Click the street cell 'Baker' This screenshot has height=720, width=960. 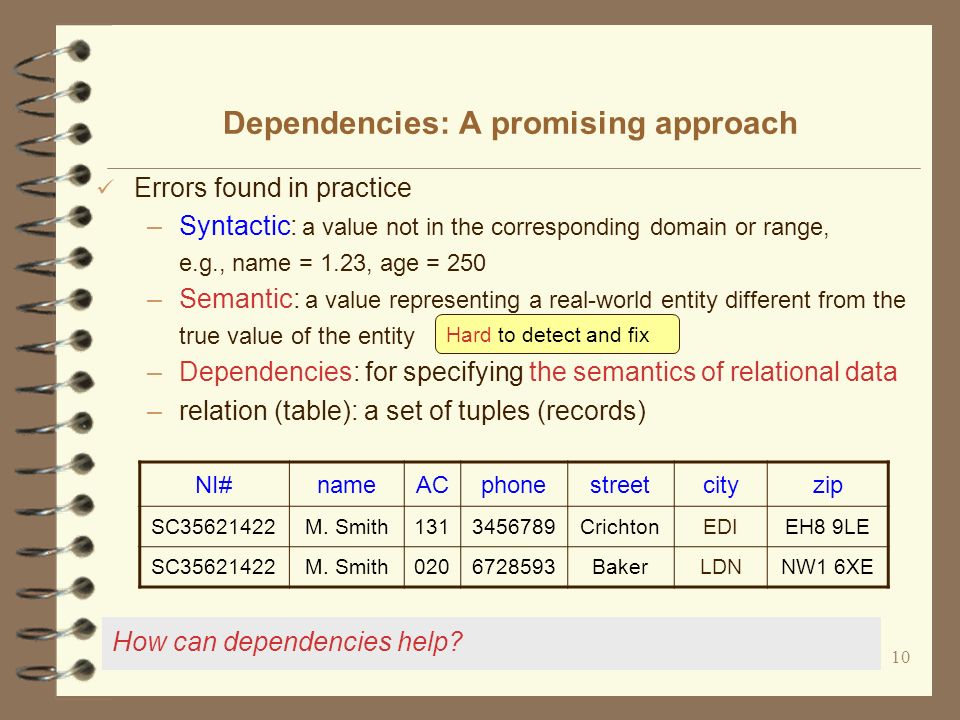[x=620, y=567]
